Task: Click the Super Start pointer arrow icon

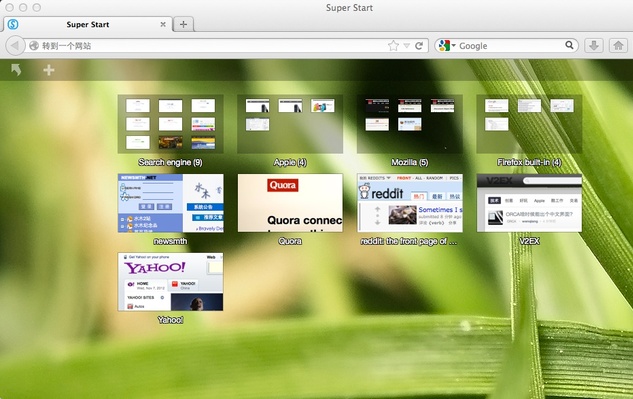Action: click(x=16, y=70)
